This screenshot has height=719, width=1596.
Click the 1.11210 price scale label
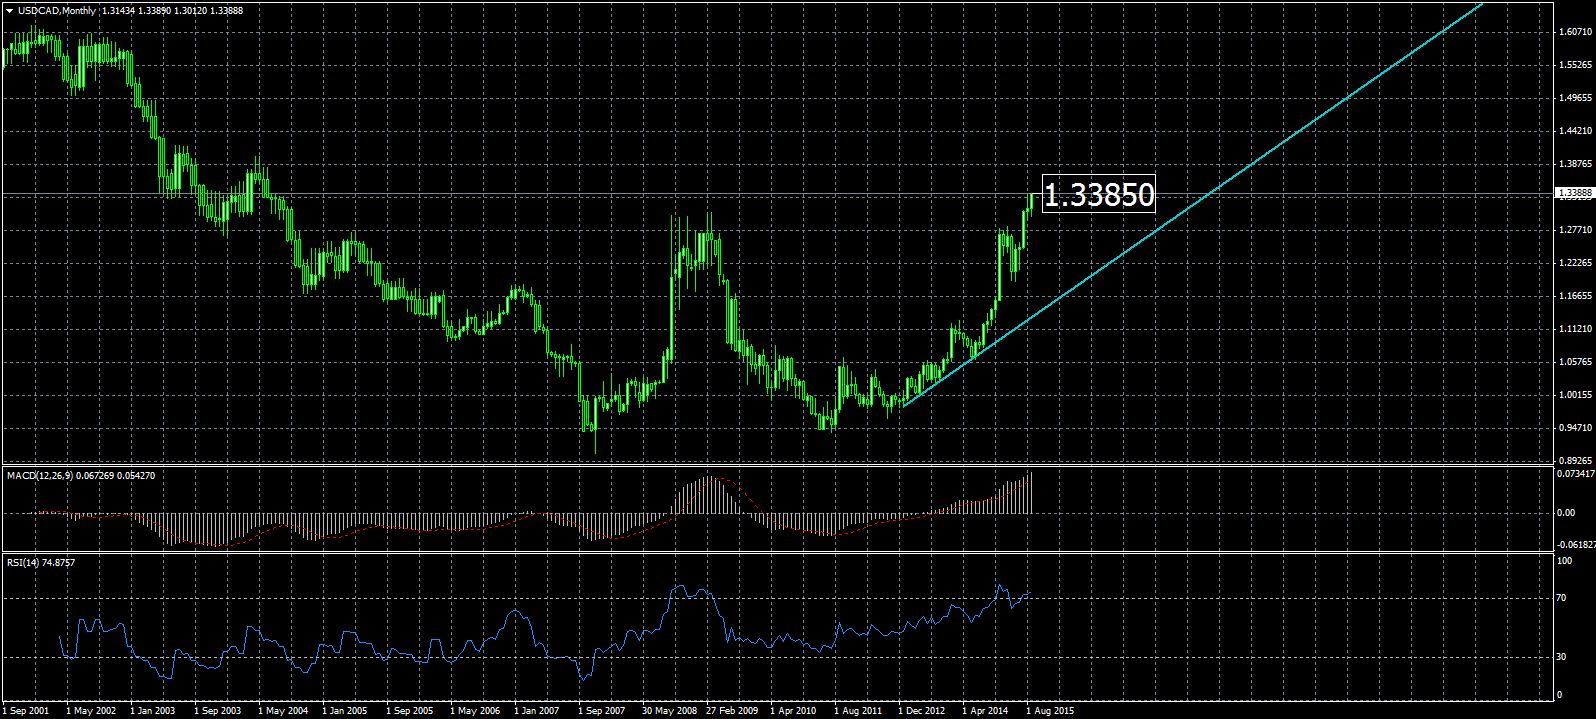[x=1575, y=329]
